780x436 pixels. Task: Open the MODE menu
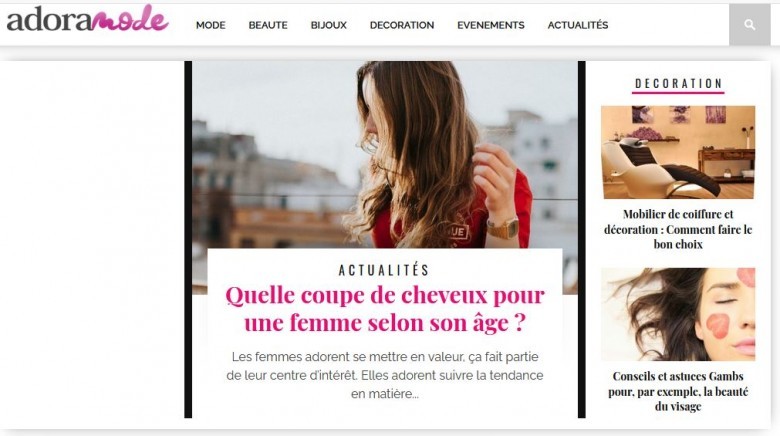(x=210, y=25)
